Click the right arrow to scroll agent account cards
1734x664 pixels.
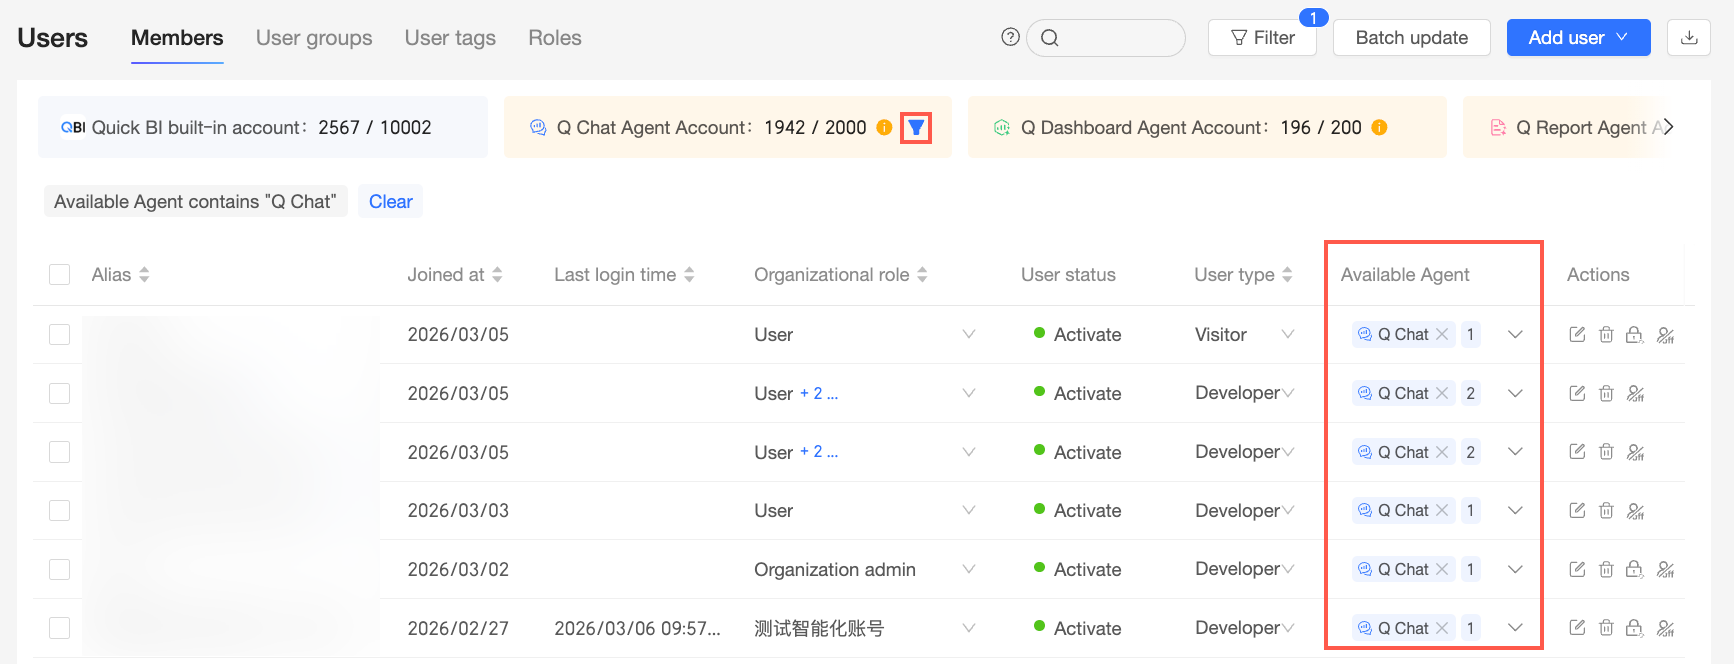tap(1668, 127)
